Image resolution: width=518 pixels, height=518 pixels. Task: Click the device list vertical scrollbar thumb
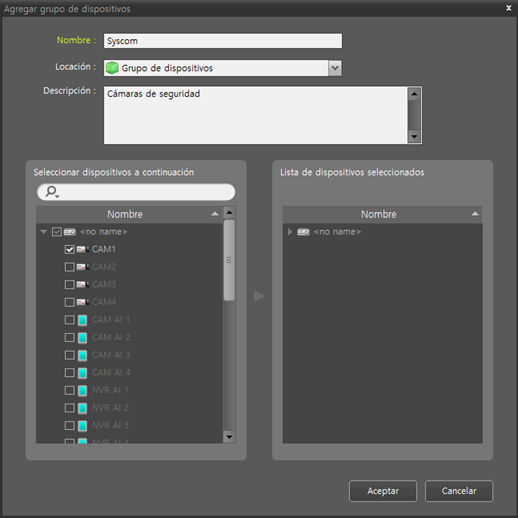point(229,260)
